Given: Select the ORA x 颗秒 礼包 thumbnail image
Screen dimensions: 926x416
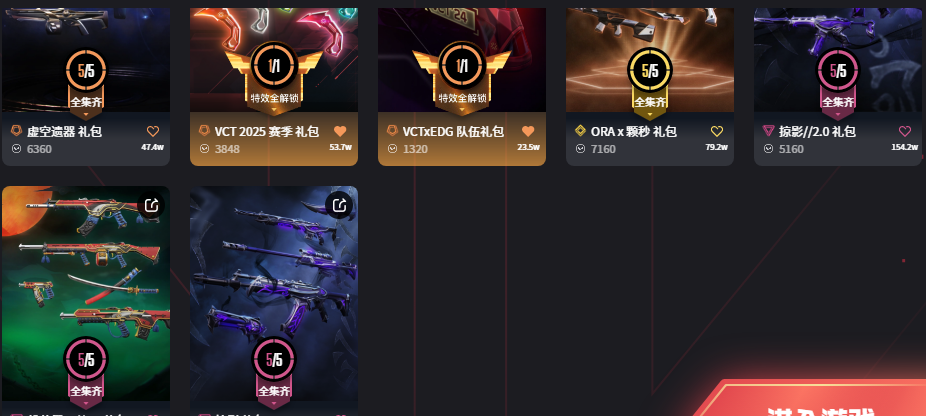Looking at the screenshot, I should click(650, 56).
